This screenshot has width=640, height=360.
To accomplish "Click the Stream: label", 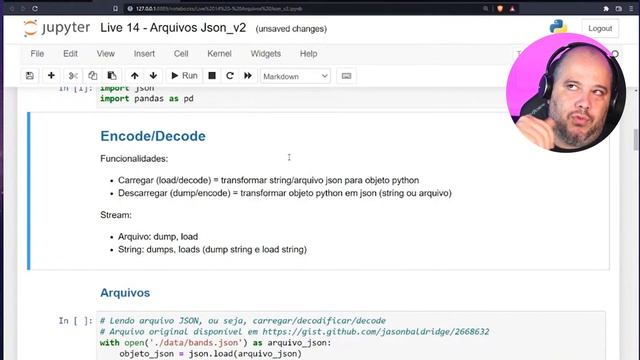I will 116,215.
